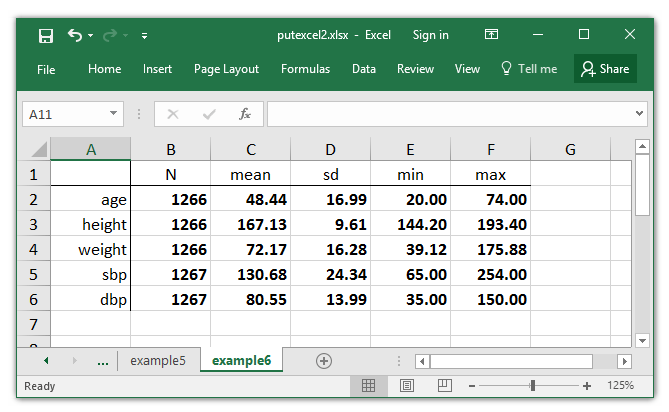
Task: Switch to example5 sheet tab
Action: [158, 360]
